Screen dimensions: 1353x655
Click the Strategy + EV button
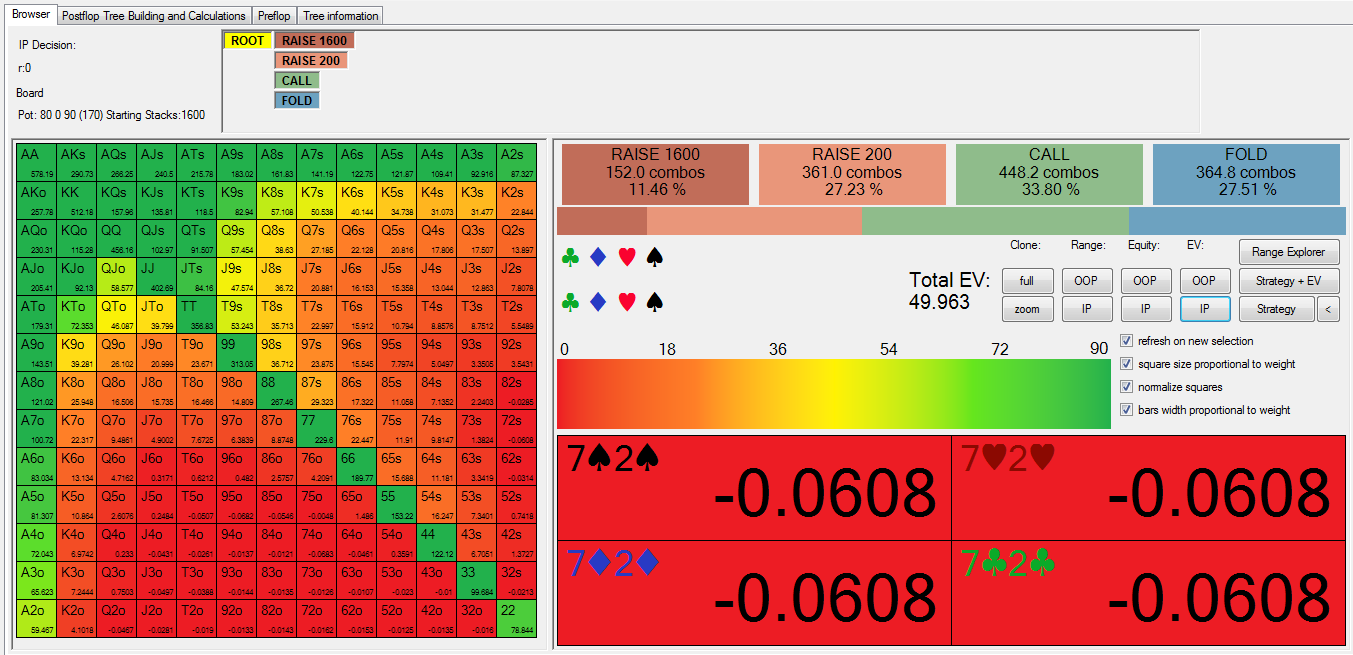tap(1289, 281)
